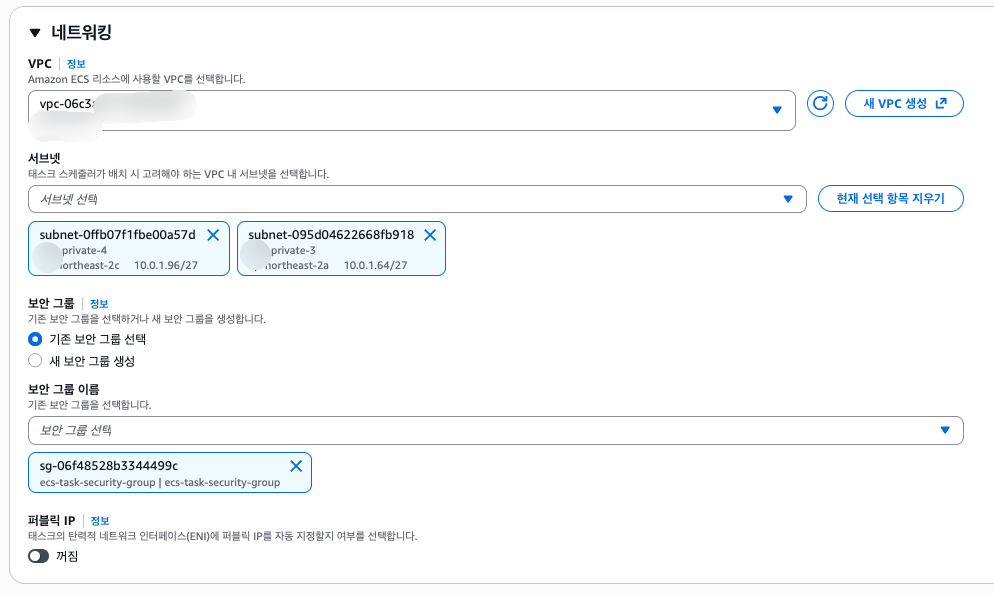994x594 pixels.
Task: Click the refresh VPC list icon
Action: click(x=820, y=104)
